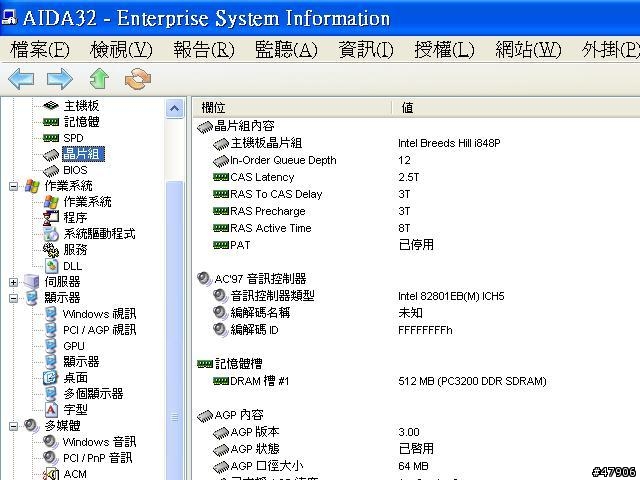Select the BIOS chip icon in tree
Image resolution: width=640 pixels, height=480 pixels.
point(51,170)
